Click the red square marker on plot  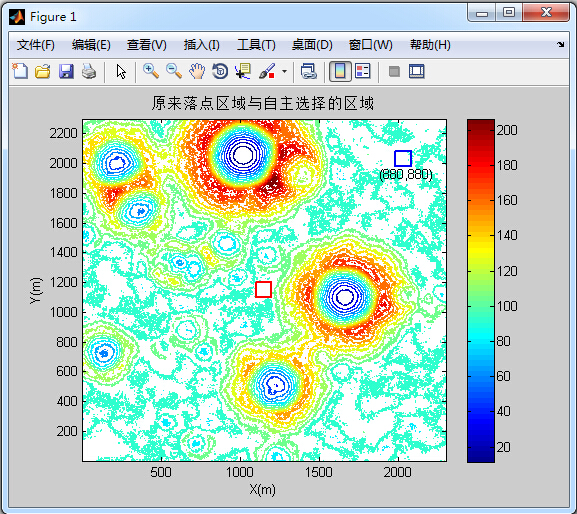(x=263, y=290)
